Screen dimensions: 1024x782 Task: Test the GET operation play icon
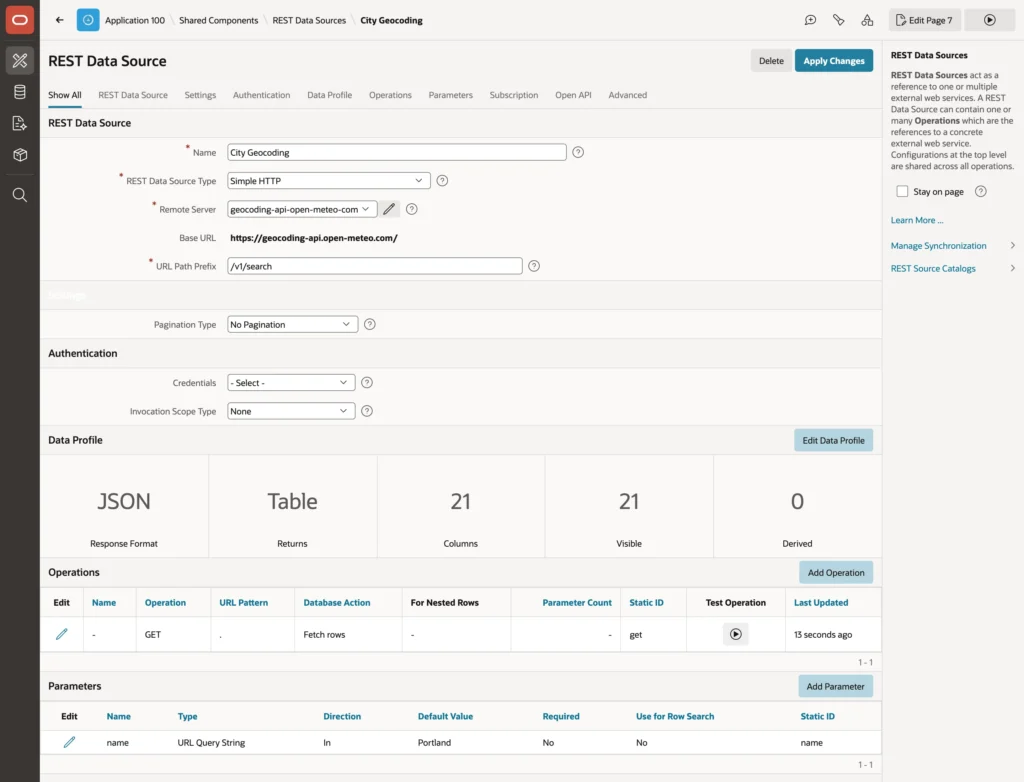(x=735, y=634)
